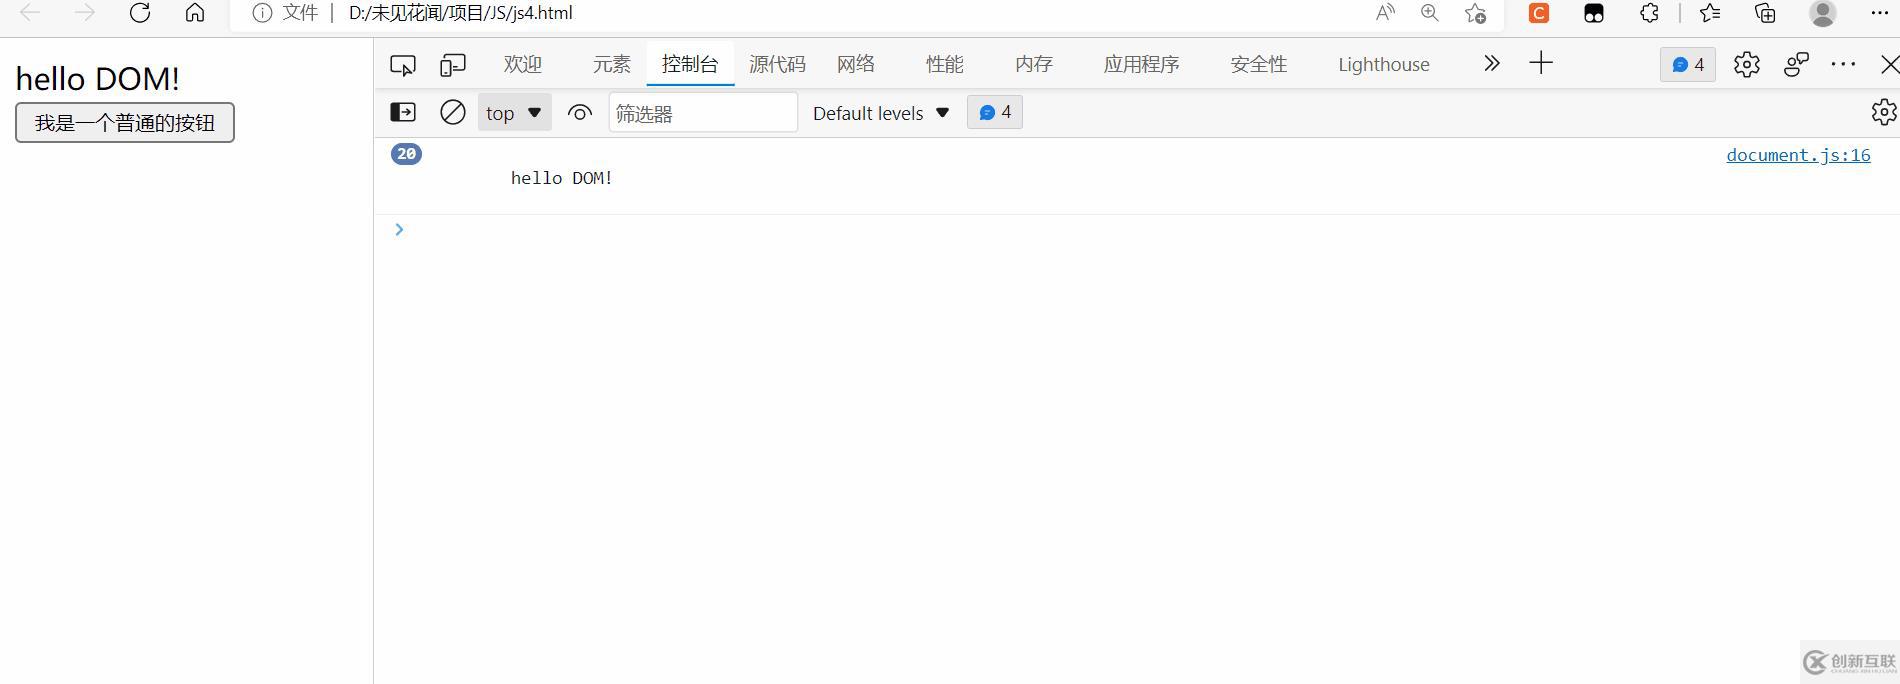
Task: Click the console prompt chevron
Action: 399,230
